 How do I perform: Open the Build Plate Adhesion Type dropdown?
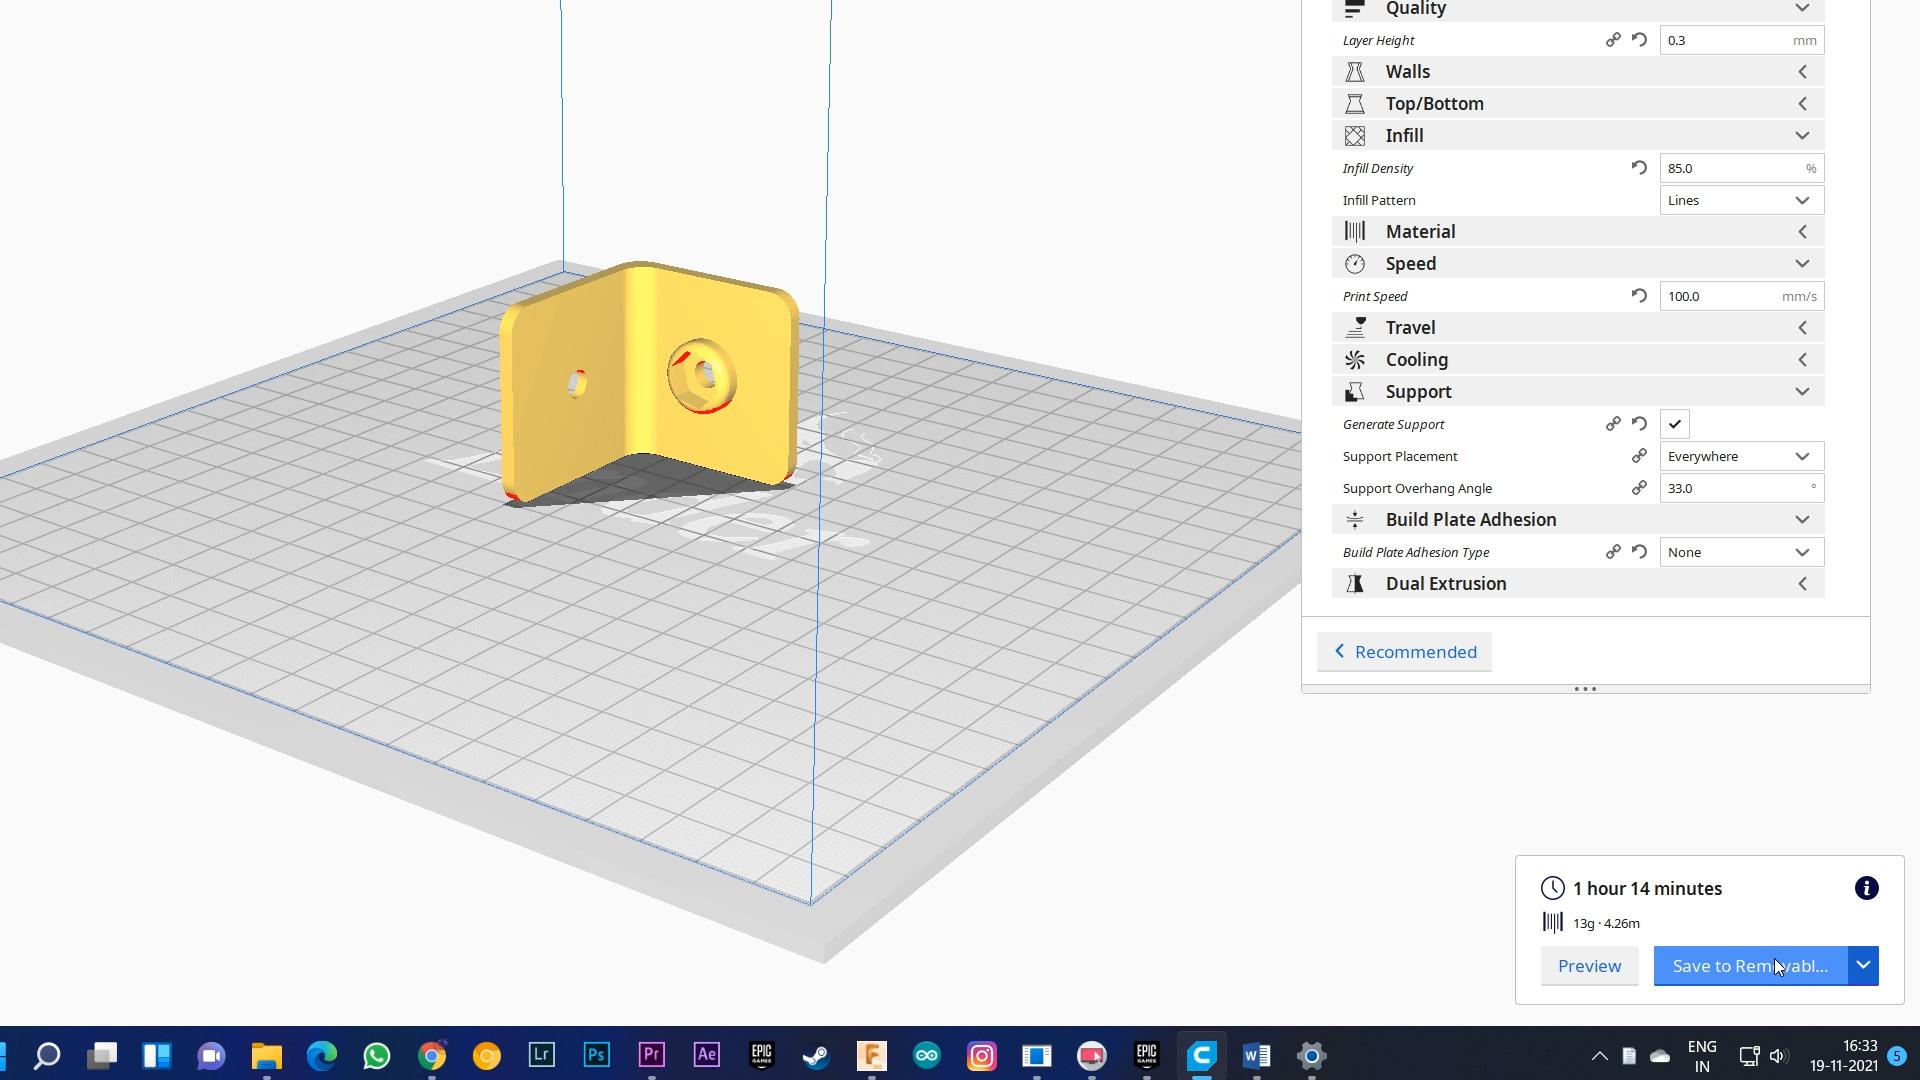1741,551
